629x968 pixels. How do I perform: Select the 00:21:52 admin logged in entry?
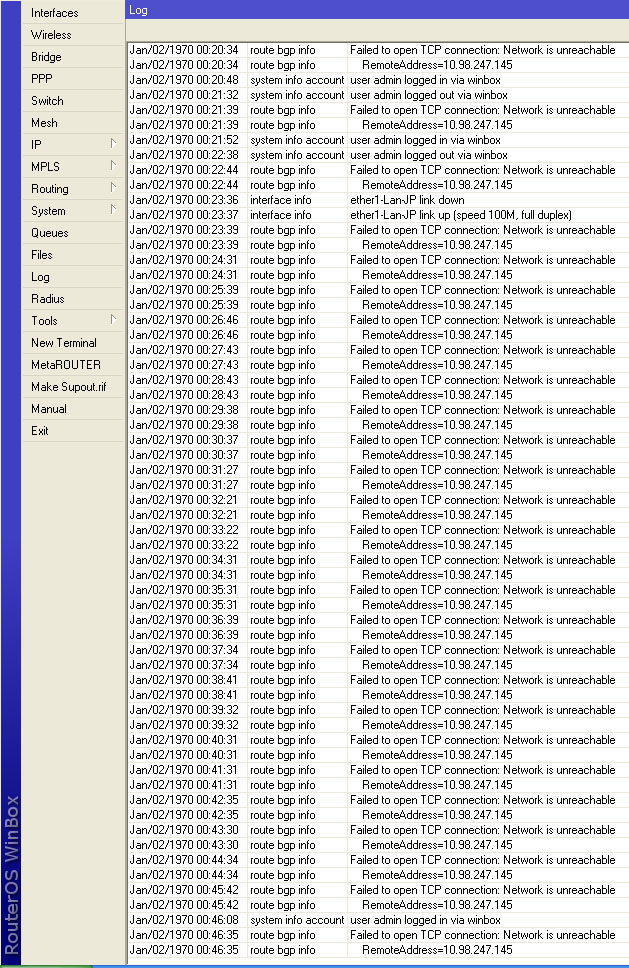click(x=378, y=140)
